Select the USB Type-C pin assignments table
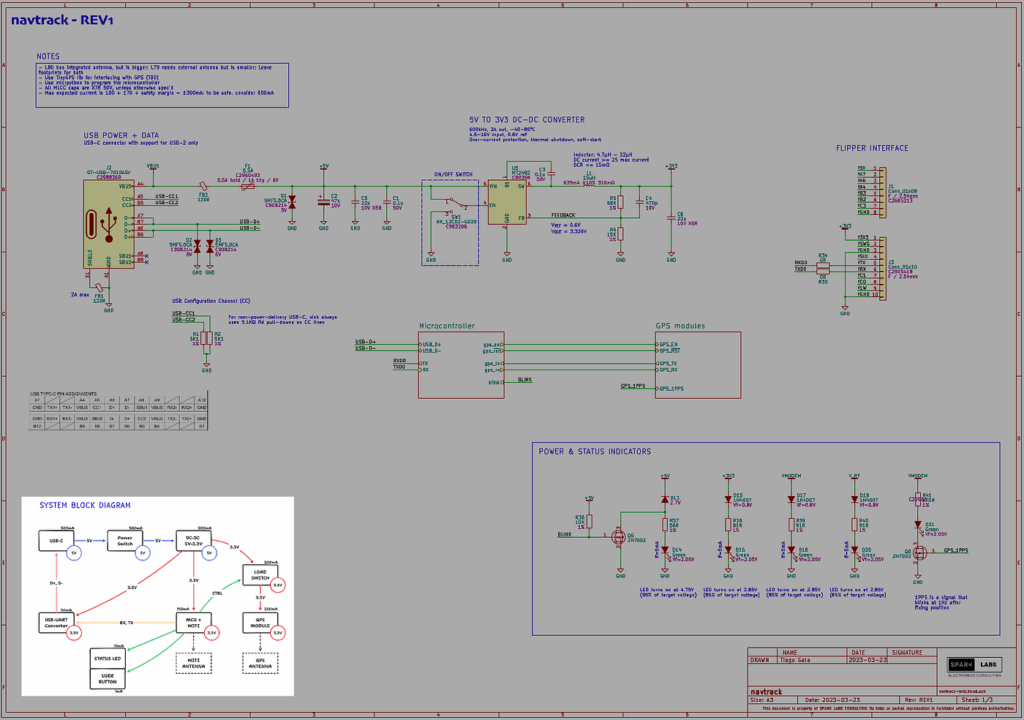This screenshot has height=720, width=1024. 118,412
